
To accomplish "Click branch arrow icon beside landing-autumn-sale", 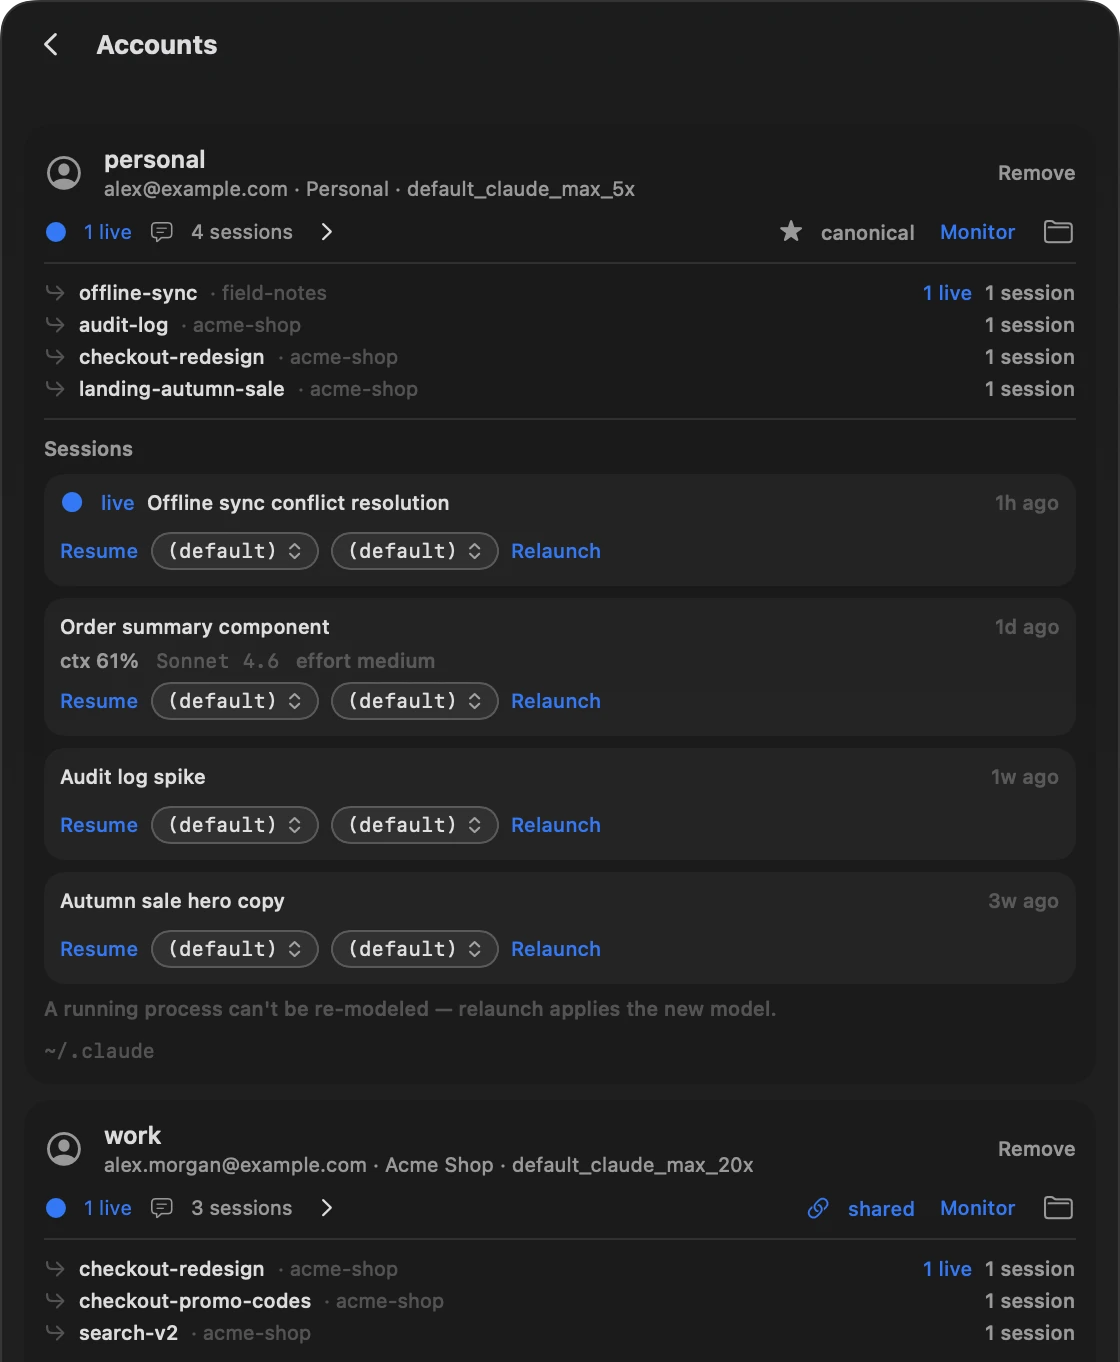I will click(x=55, y=388).
